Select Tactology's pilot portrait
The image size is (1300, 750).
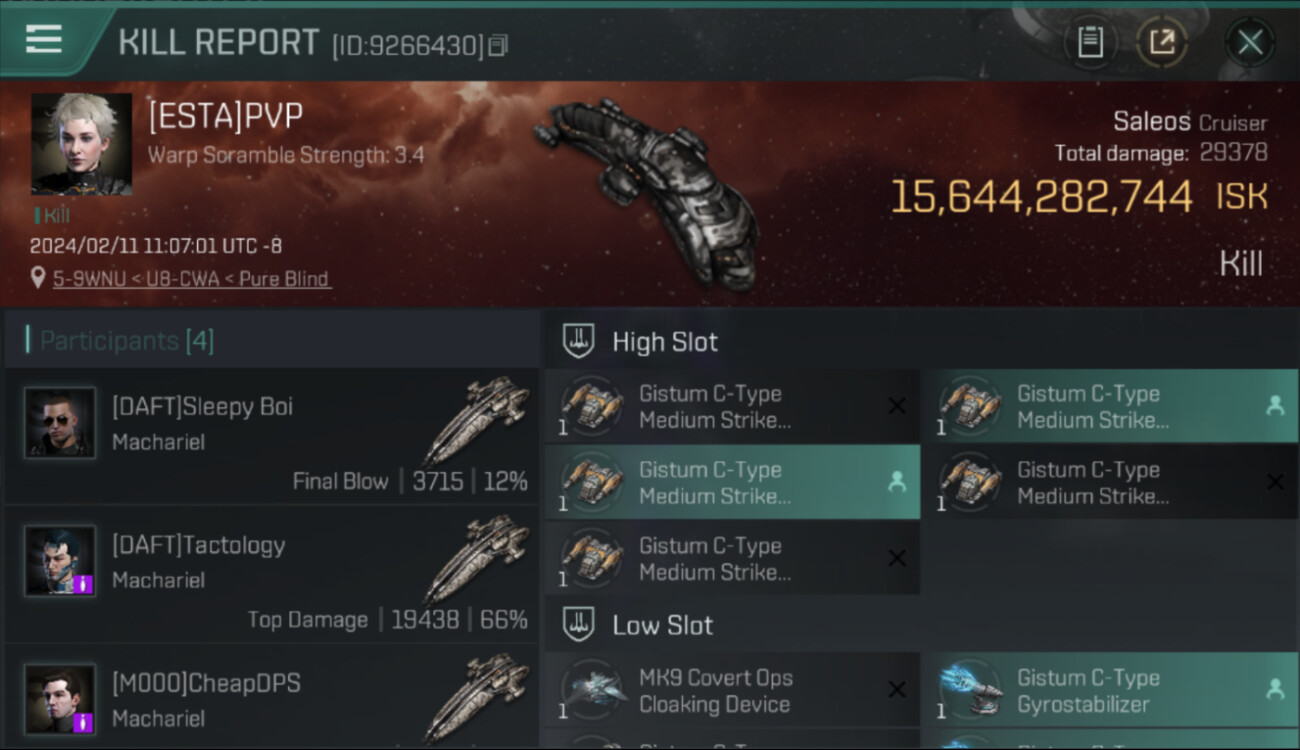pos(60,561)
